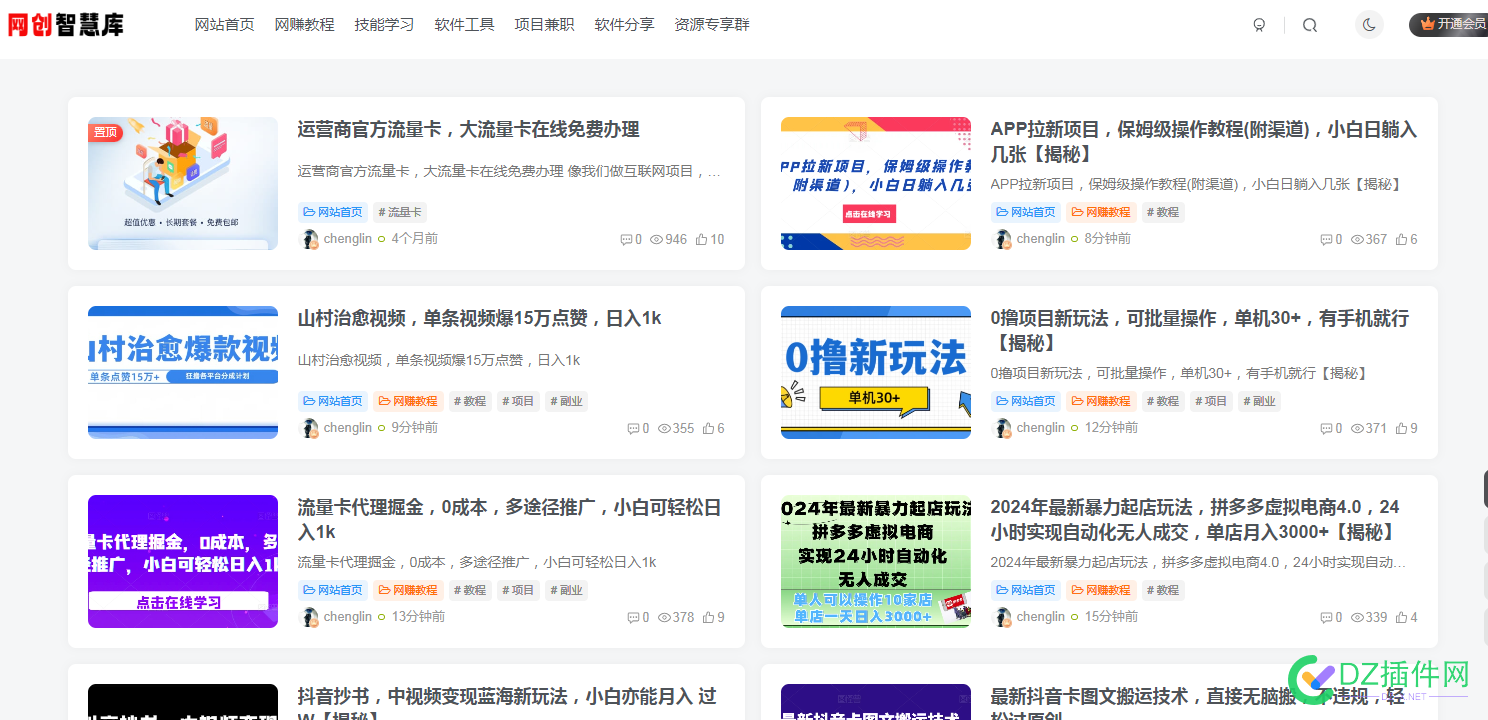
Task: Click the comment bubble icon on 运营商官方流量卡 post
Action: (x=626, y=238)
